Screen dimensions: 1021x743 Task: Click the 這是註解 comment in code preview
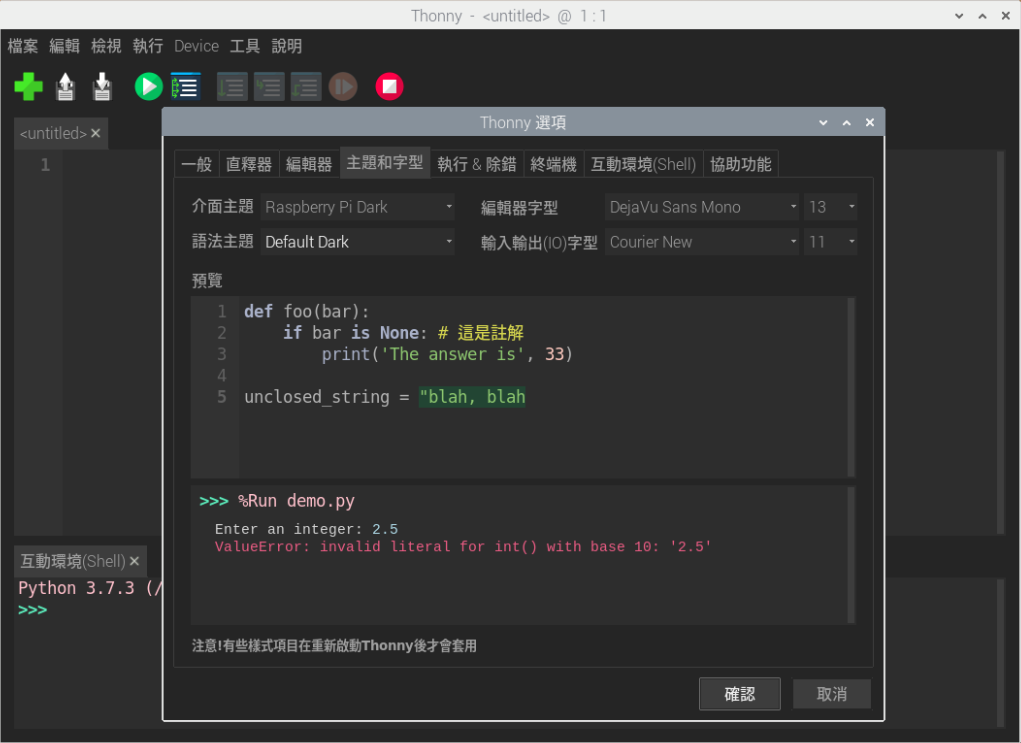pyautogui.click(x=490, y=333)
